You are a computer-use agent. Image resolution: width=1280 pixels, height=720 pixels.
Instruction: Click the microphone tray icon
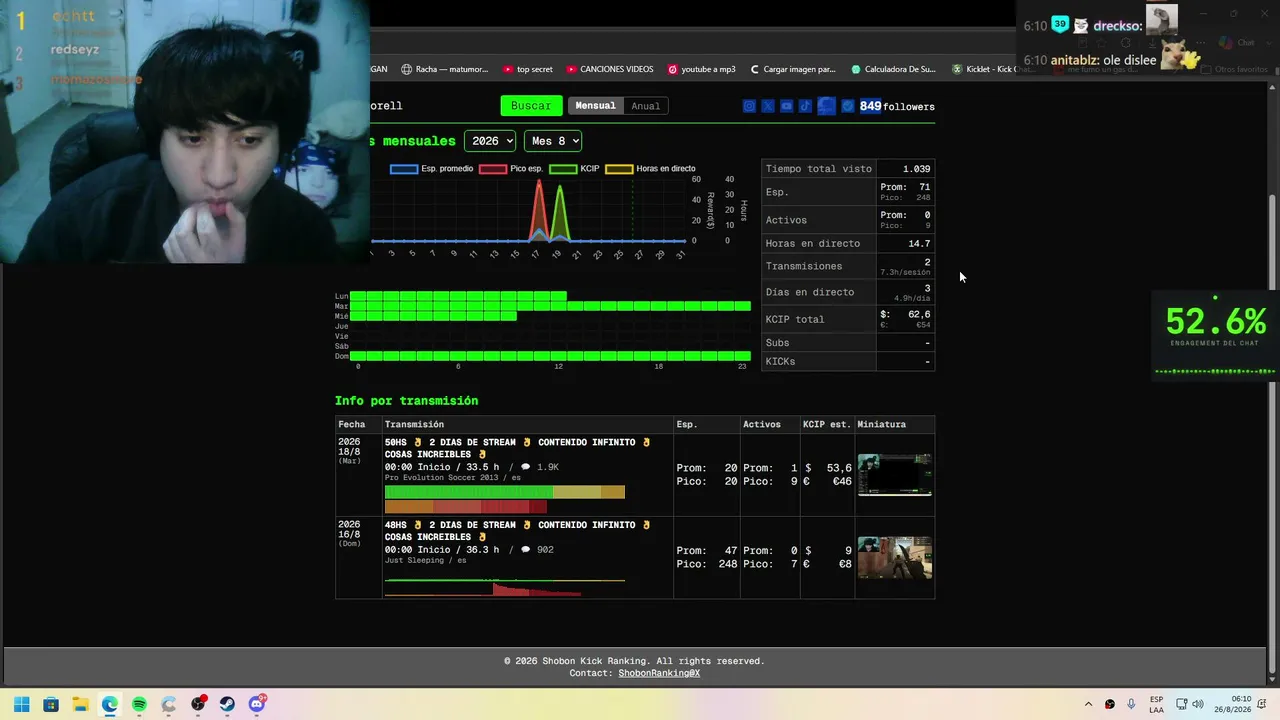(x=1131, y=704)
